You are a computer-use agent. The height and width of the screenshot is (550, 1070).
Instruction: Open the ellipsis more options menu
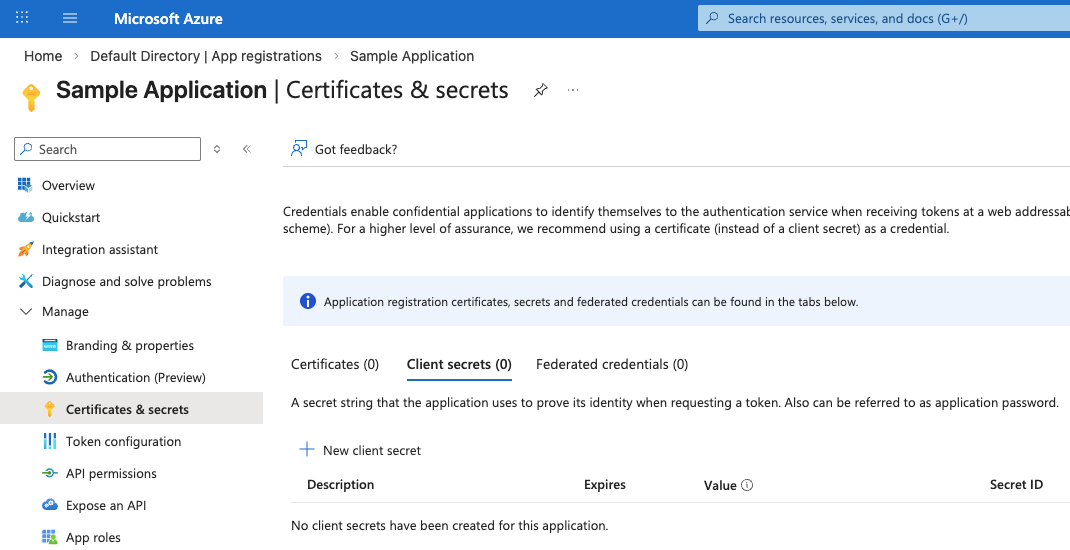(x=573, y=90)
